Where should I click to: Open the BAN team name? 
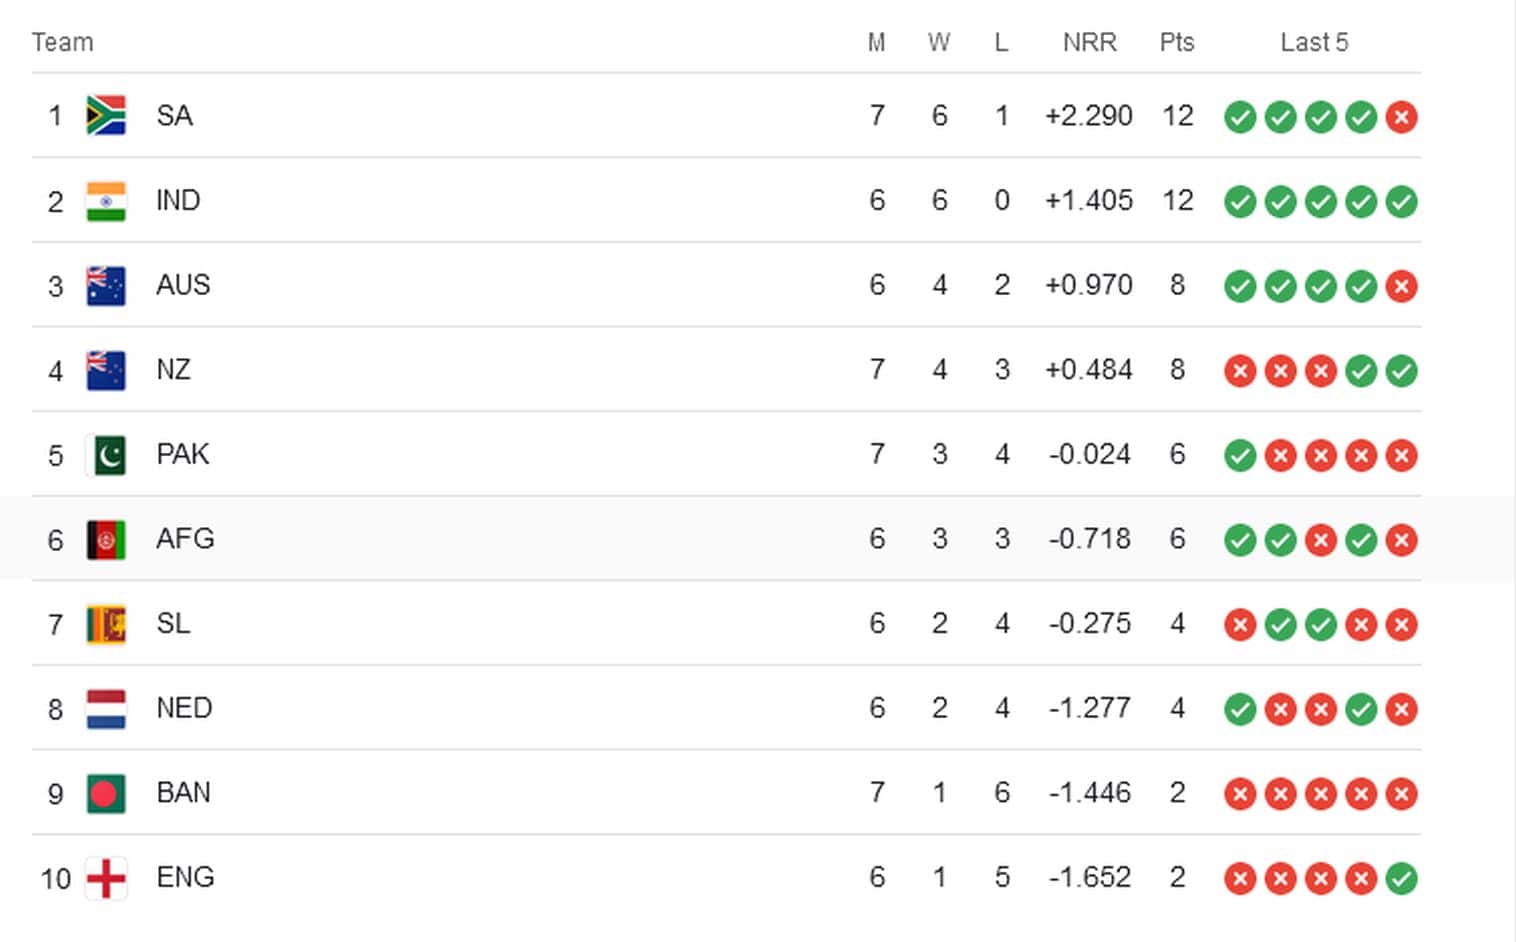point(183,793)
